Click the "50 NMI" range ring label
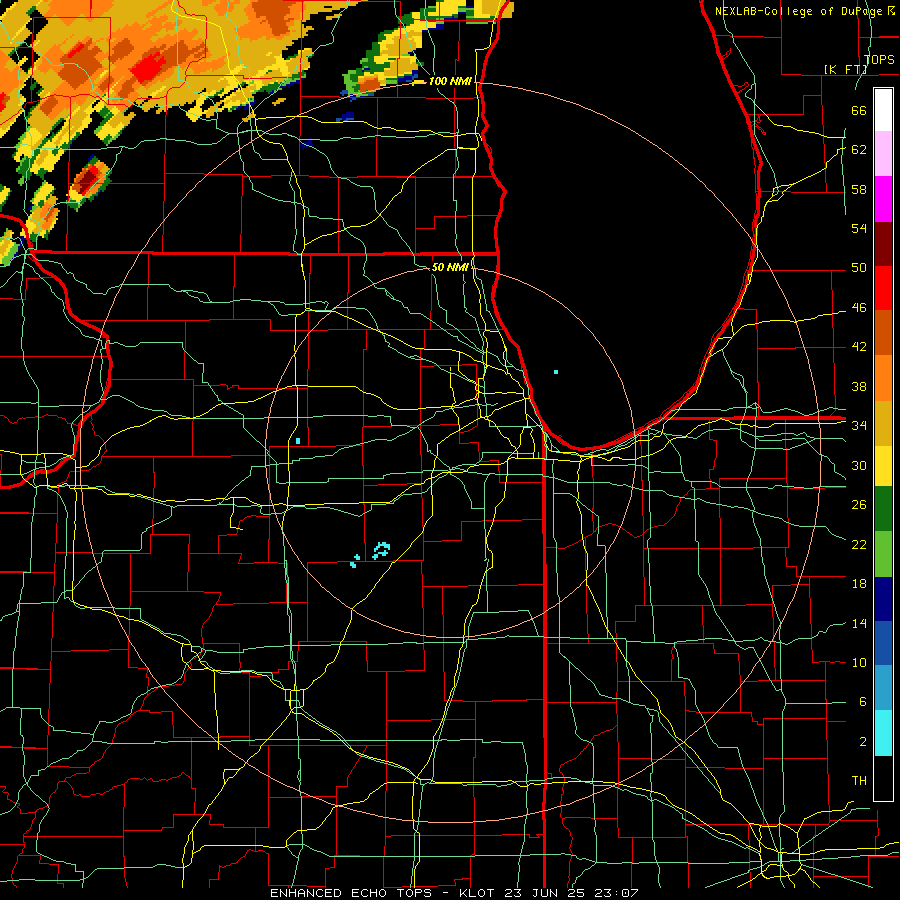 [450, 267]
